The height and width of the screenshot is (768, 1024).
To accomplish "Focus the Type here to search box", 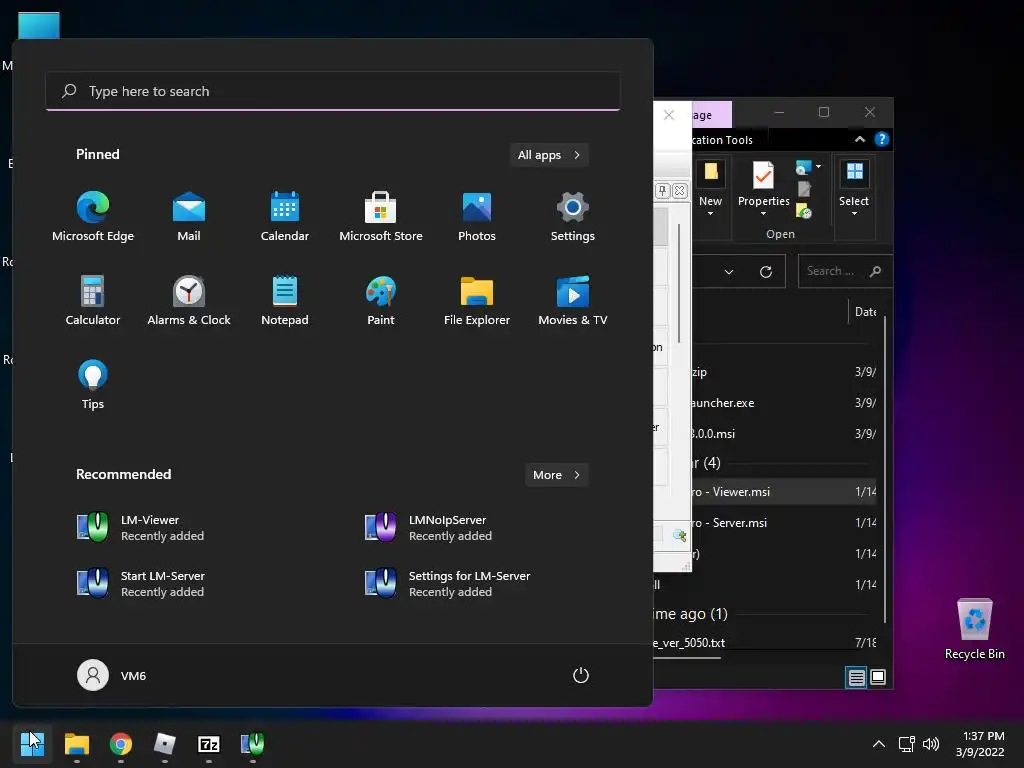I will tap(333, 91).
